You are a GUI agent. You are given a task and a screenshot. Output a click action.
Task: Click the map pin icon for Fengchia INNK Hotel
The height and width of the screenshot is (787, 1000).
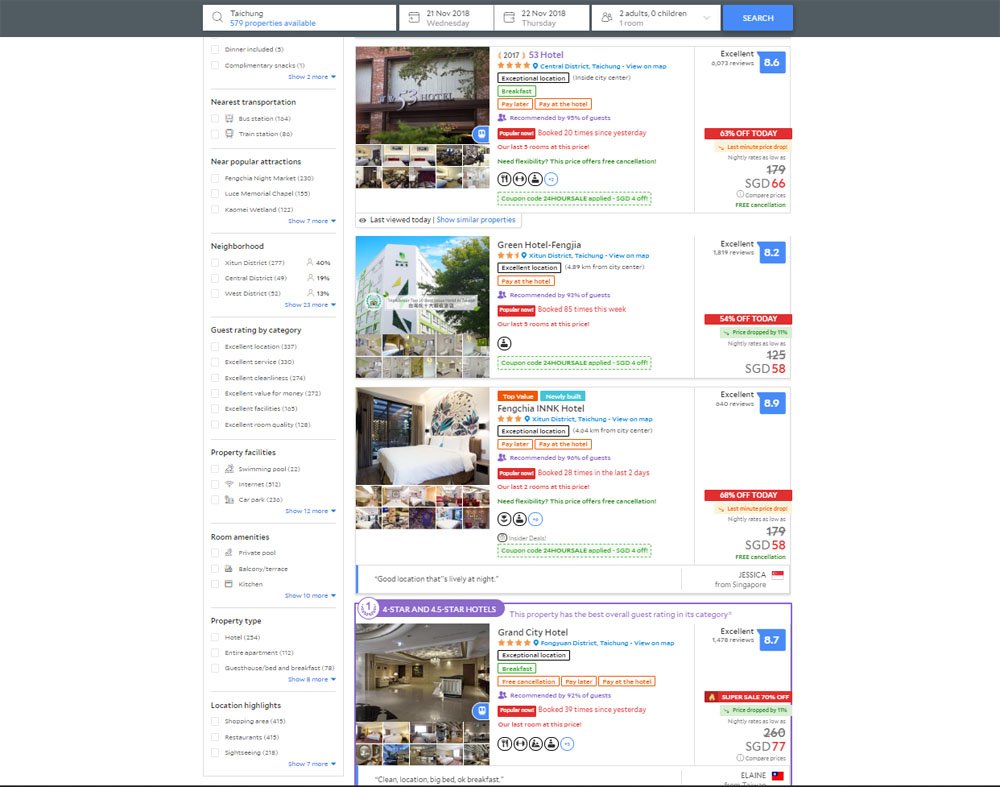pos(527,419)
